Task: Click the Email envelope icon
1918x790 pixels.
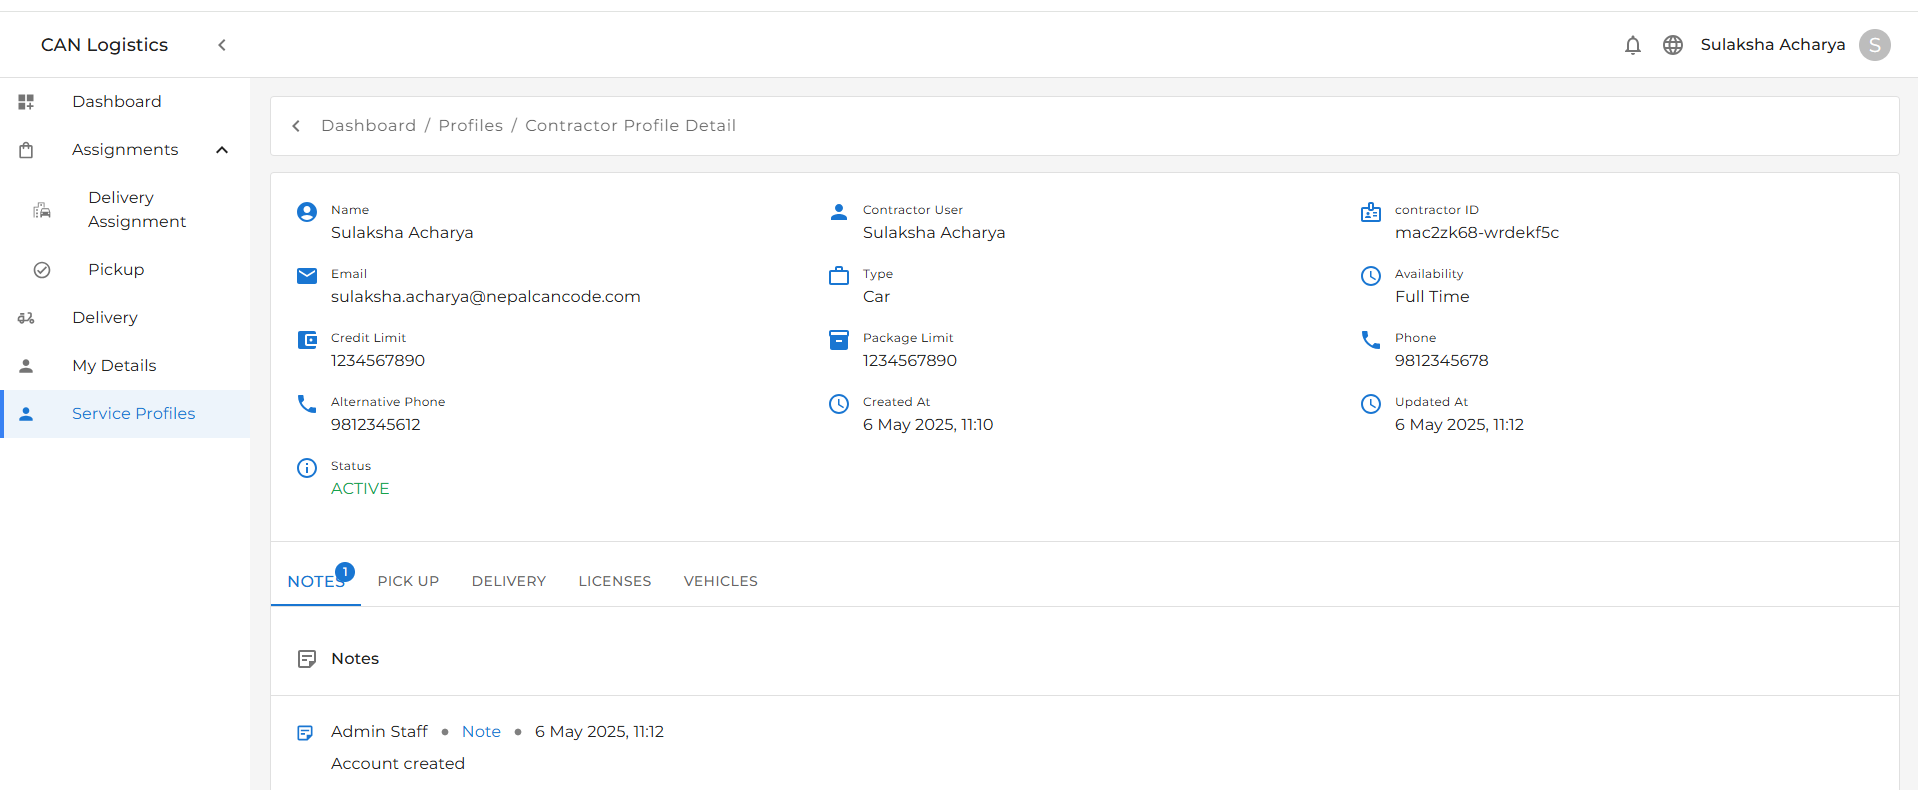Action: point(307,276)
